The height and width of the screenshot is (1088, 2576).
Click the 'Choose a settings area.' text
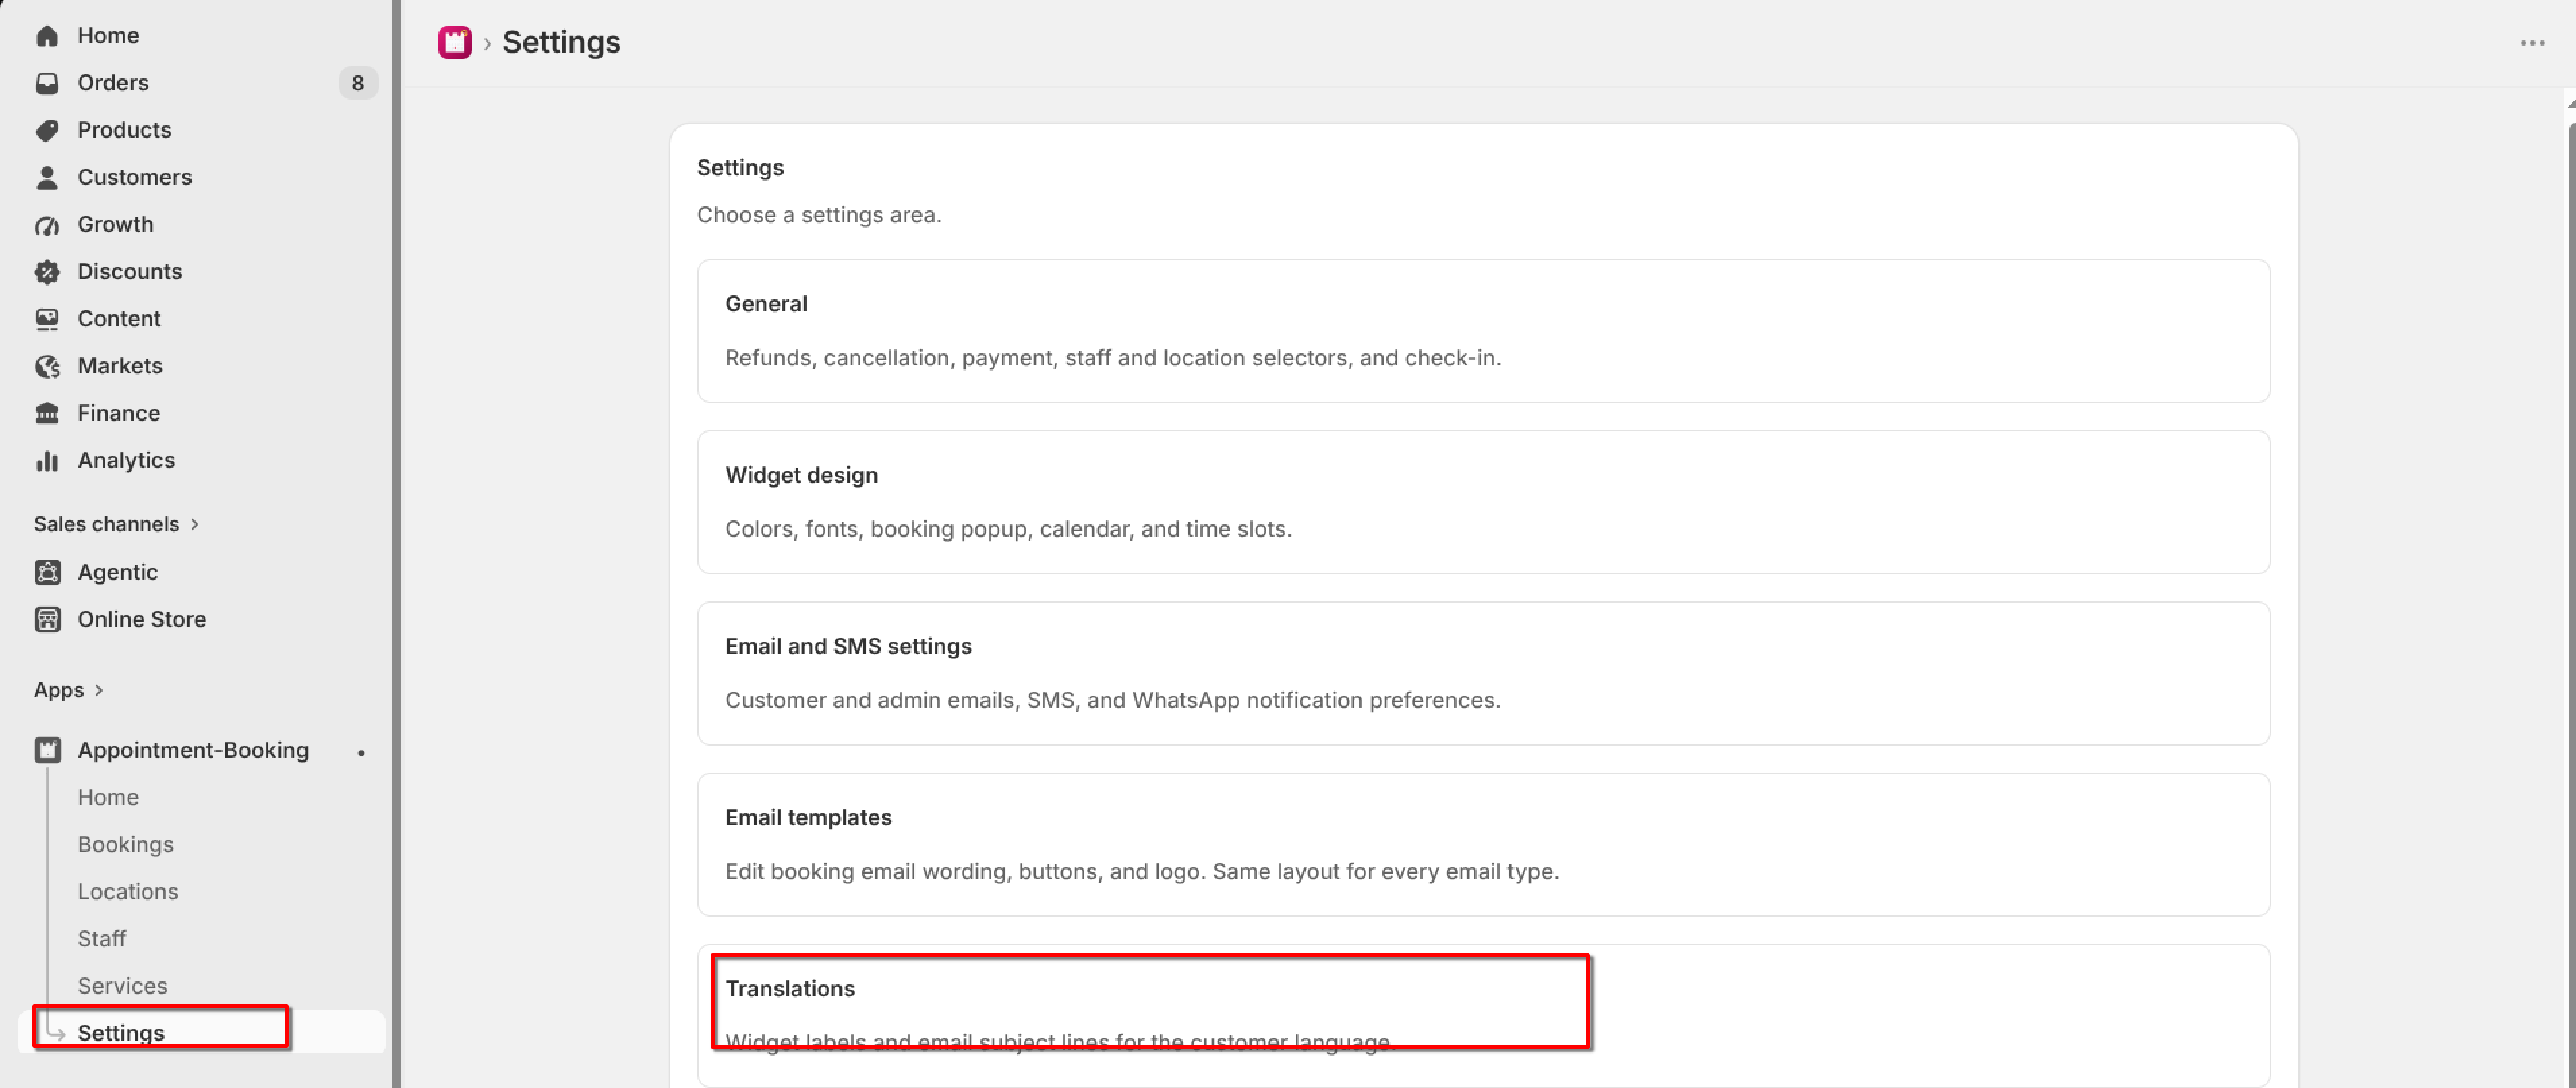coord(819,215)
